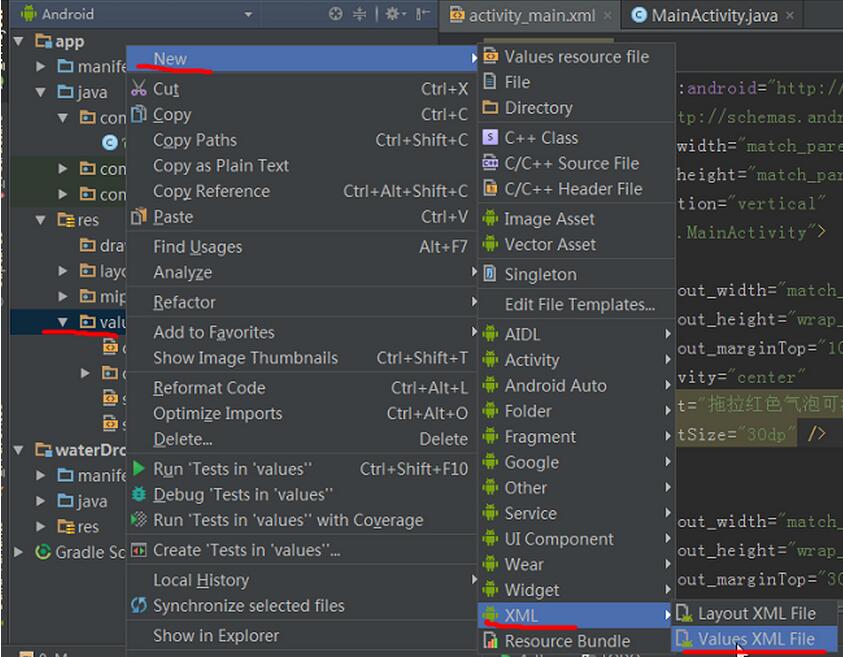The height and width of the screenshot is (657, 843).
Task: Open the Refactor submenu
Action: click(302, 302)
